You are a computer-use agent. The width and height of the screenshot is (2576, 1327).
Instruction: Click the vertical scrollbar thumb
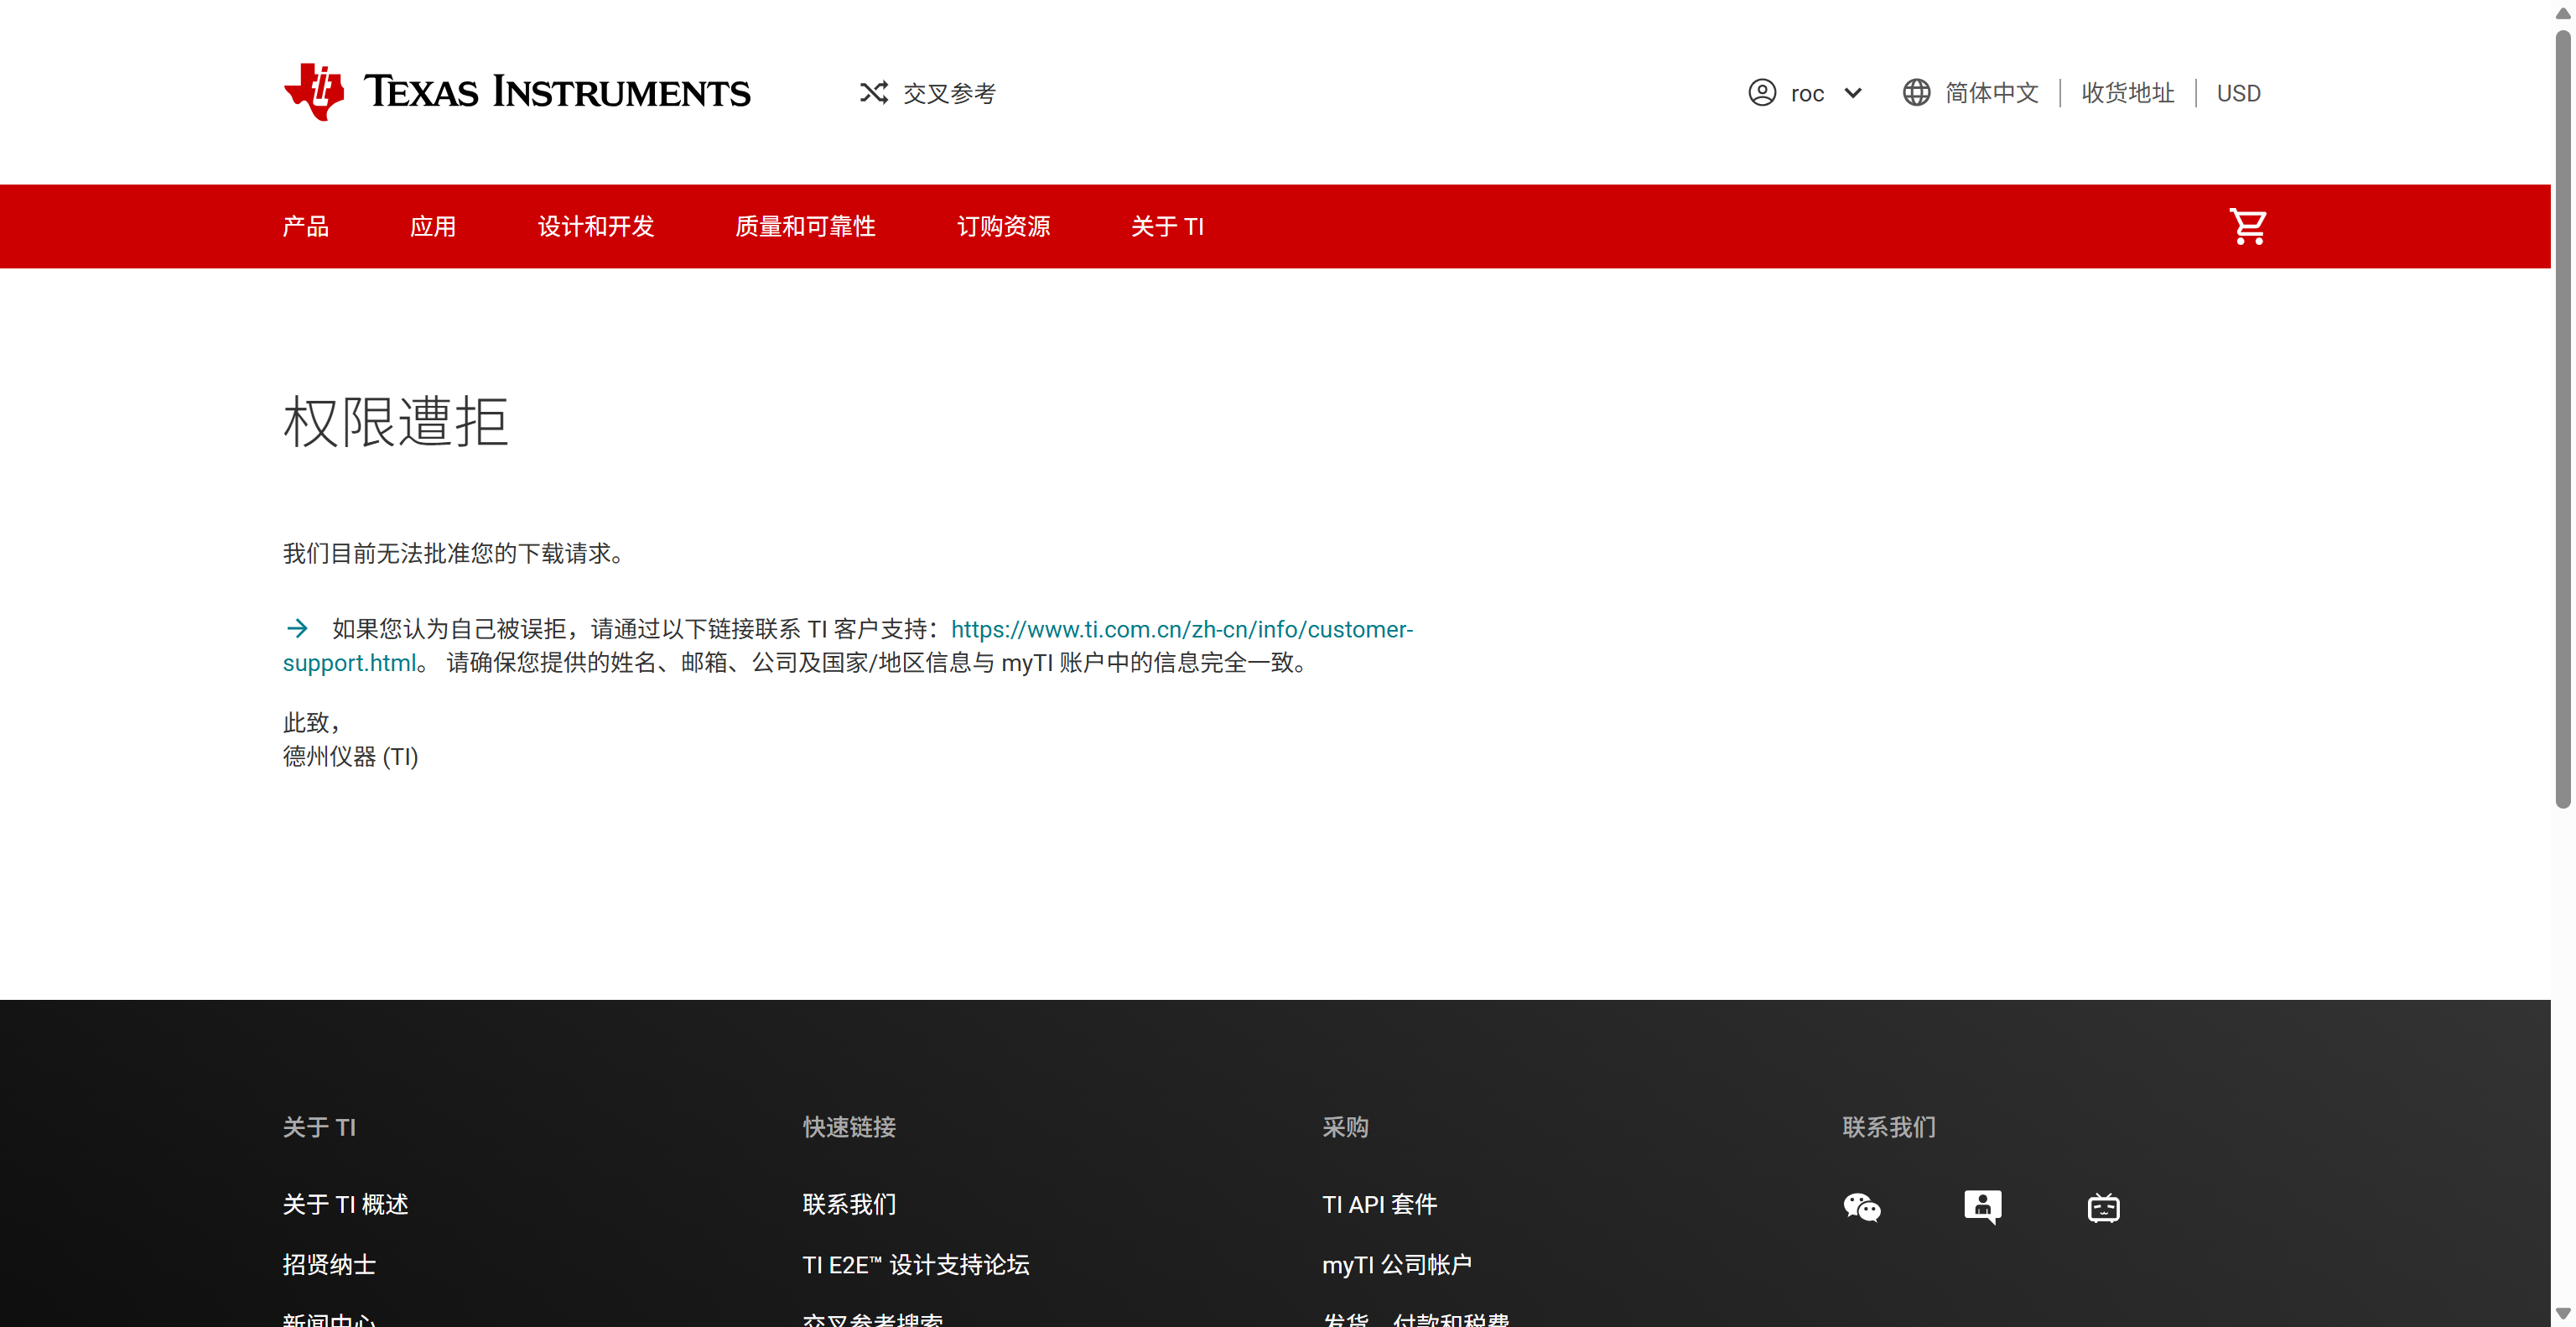[x=2563, y=418]
